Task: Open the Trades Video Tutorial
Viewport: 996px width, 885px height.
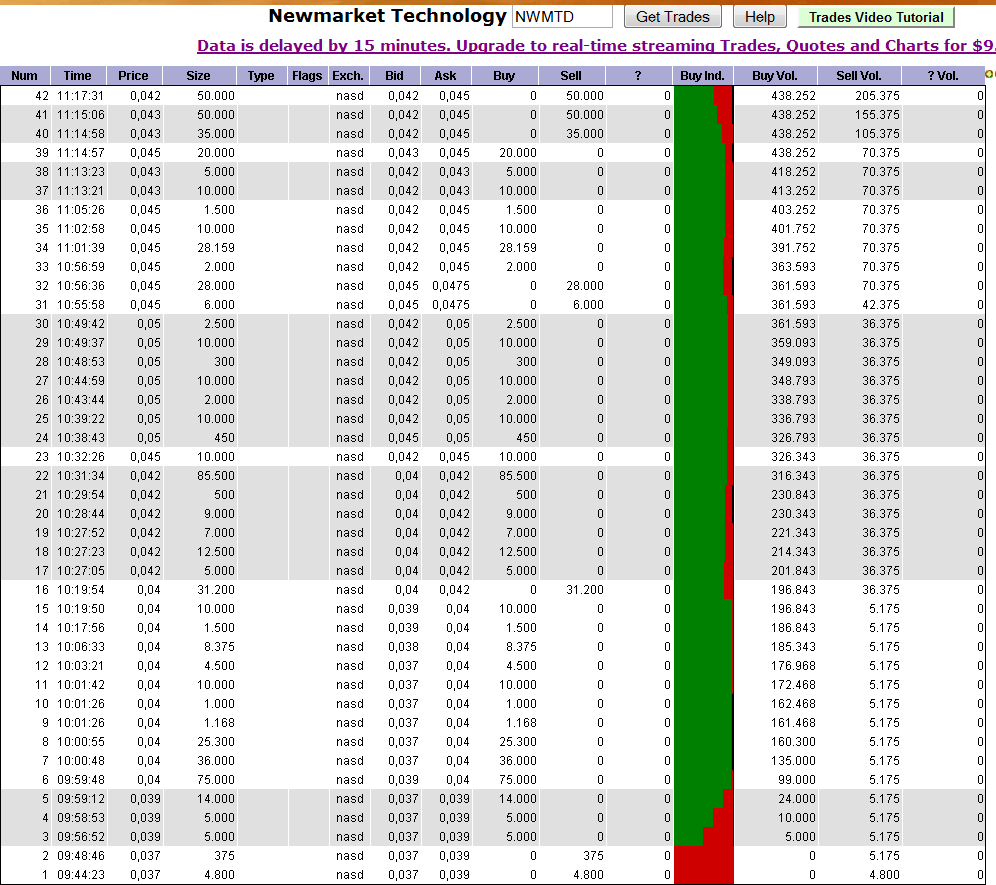Action: click(x=876, y=17)
